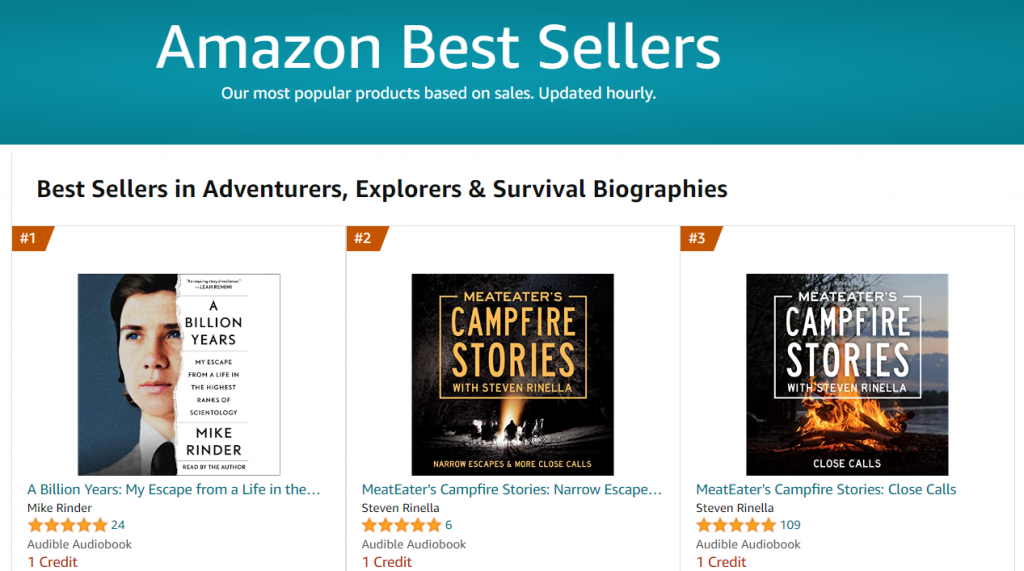Open the 6 reviews count link
Screen dimensions: 1024x571
[x=449, y=525]
